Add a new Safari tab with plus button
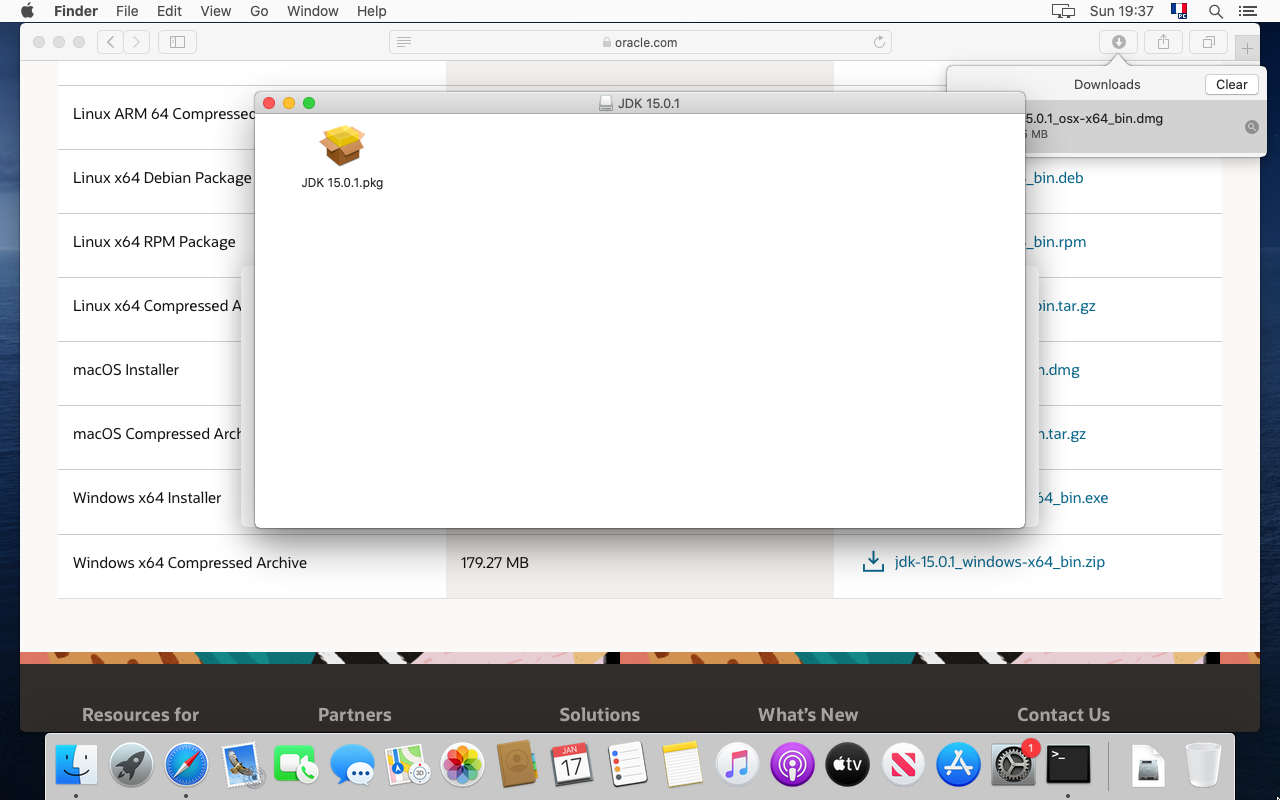The height and width of the screenshot is (800, 1280). tap(1247, 47)
